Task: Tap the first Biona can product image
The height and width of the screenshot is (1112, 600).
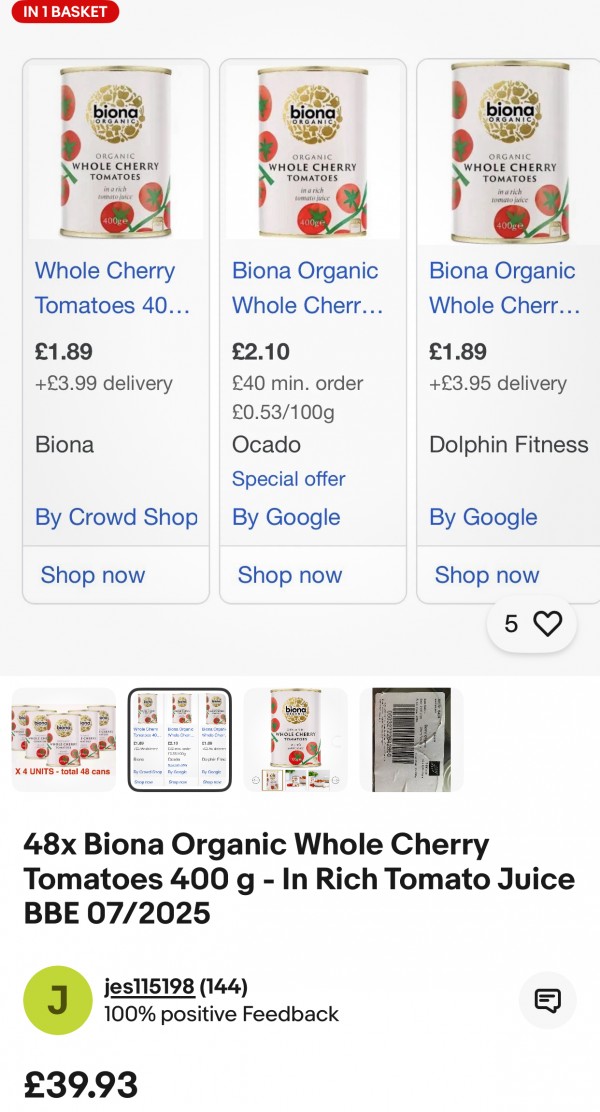Action: point(116,150)
